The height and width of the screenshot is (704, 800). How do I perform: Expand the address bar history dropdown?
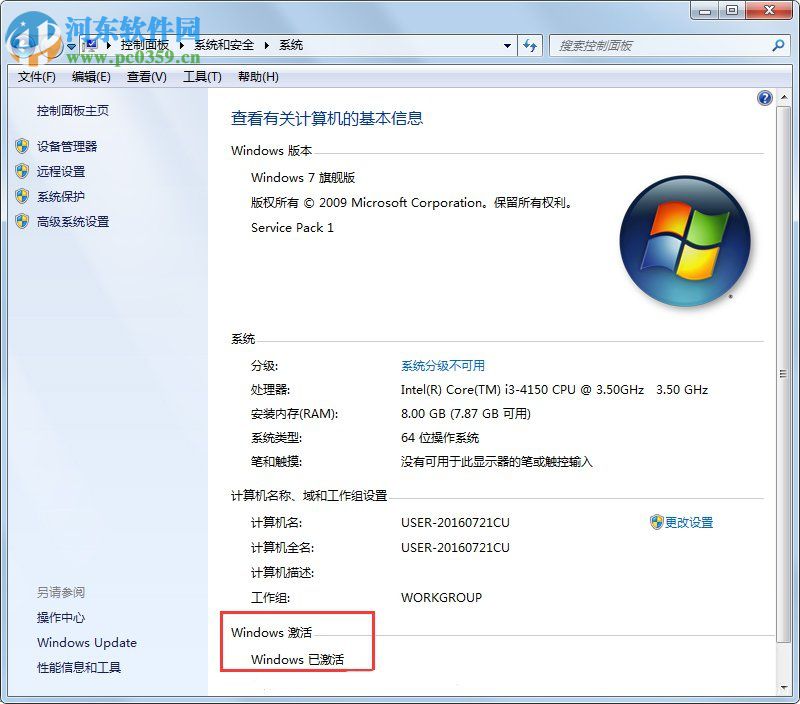point(507,46)
